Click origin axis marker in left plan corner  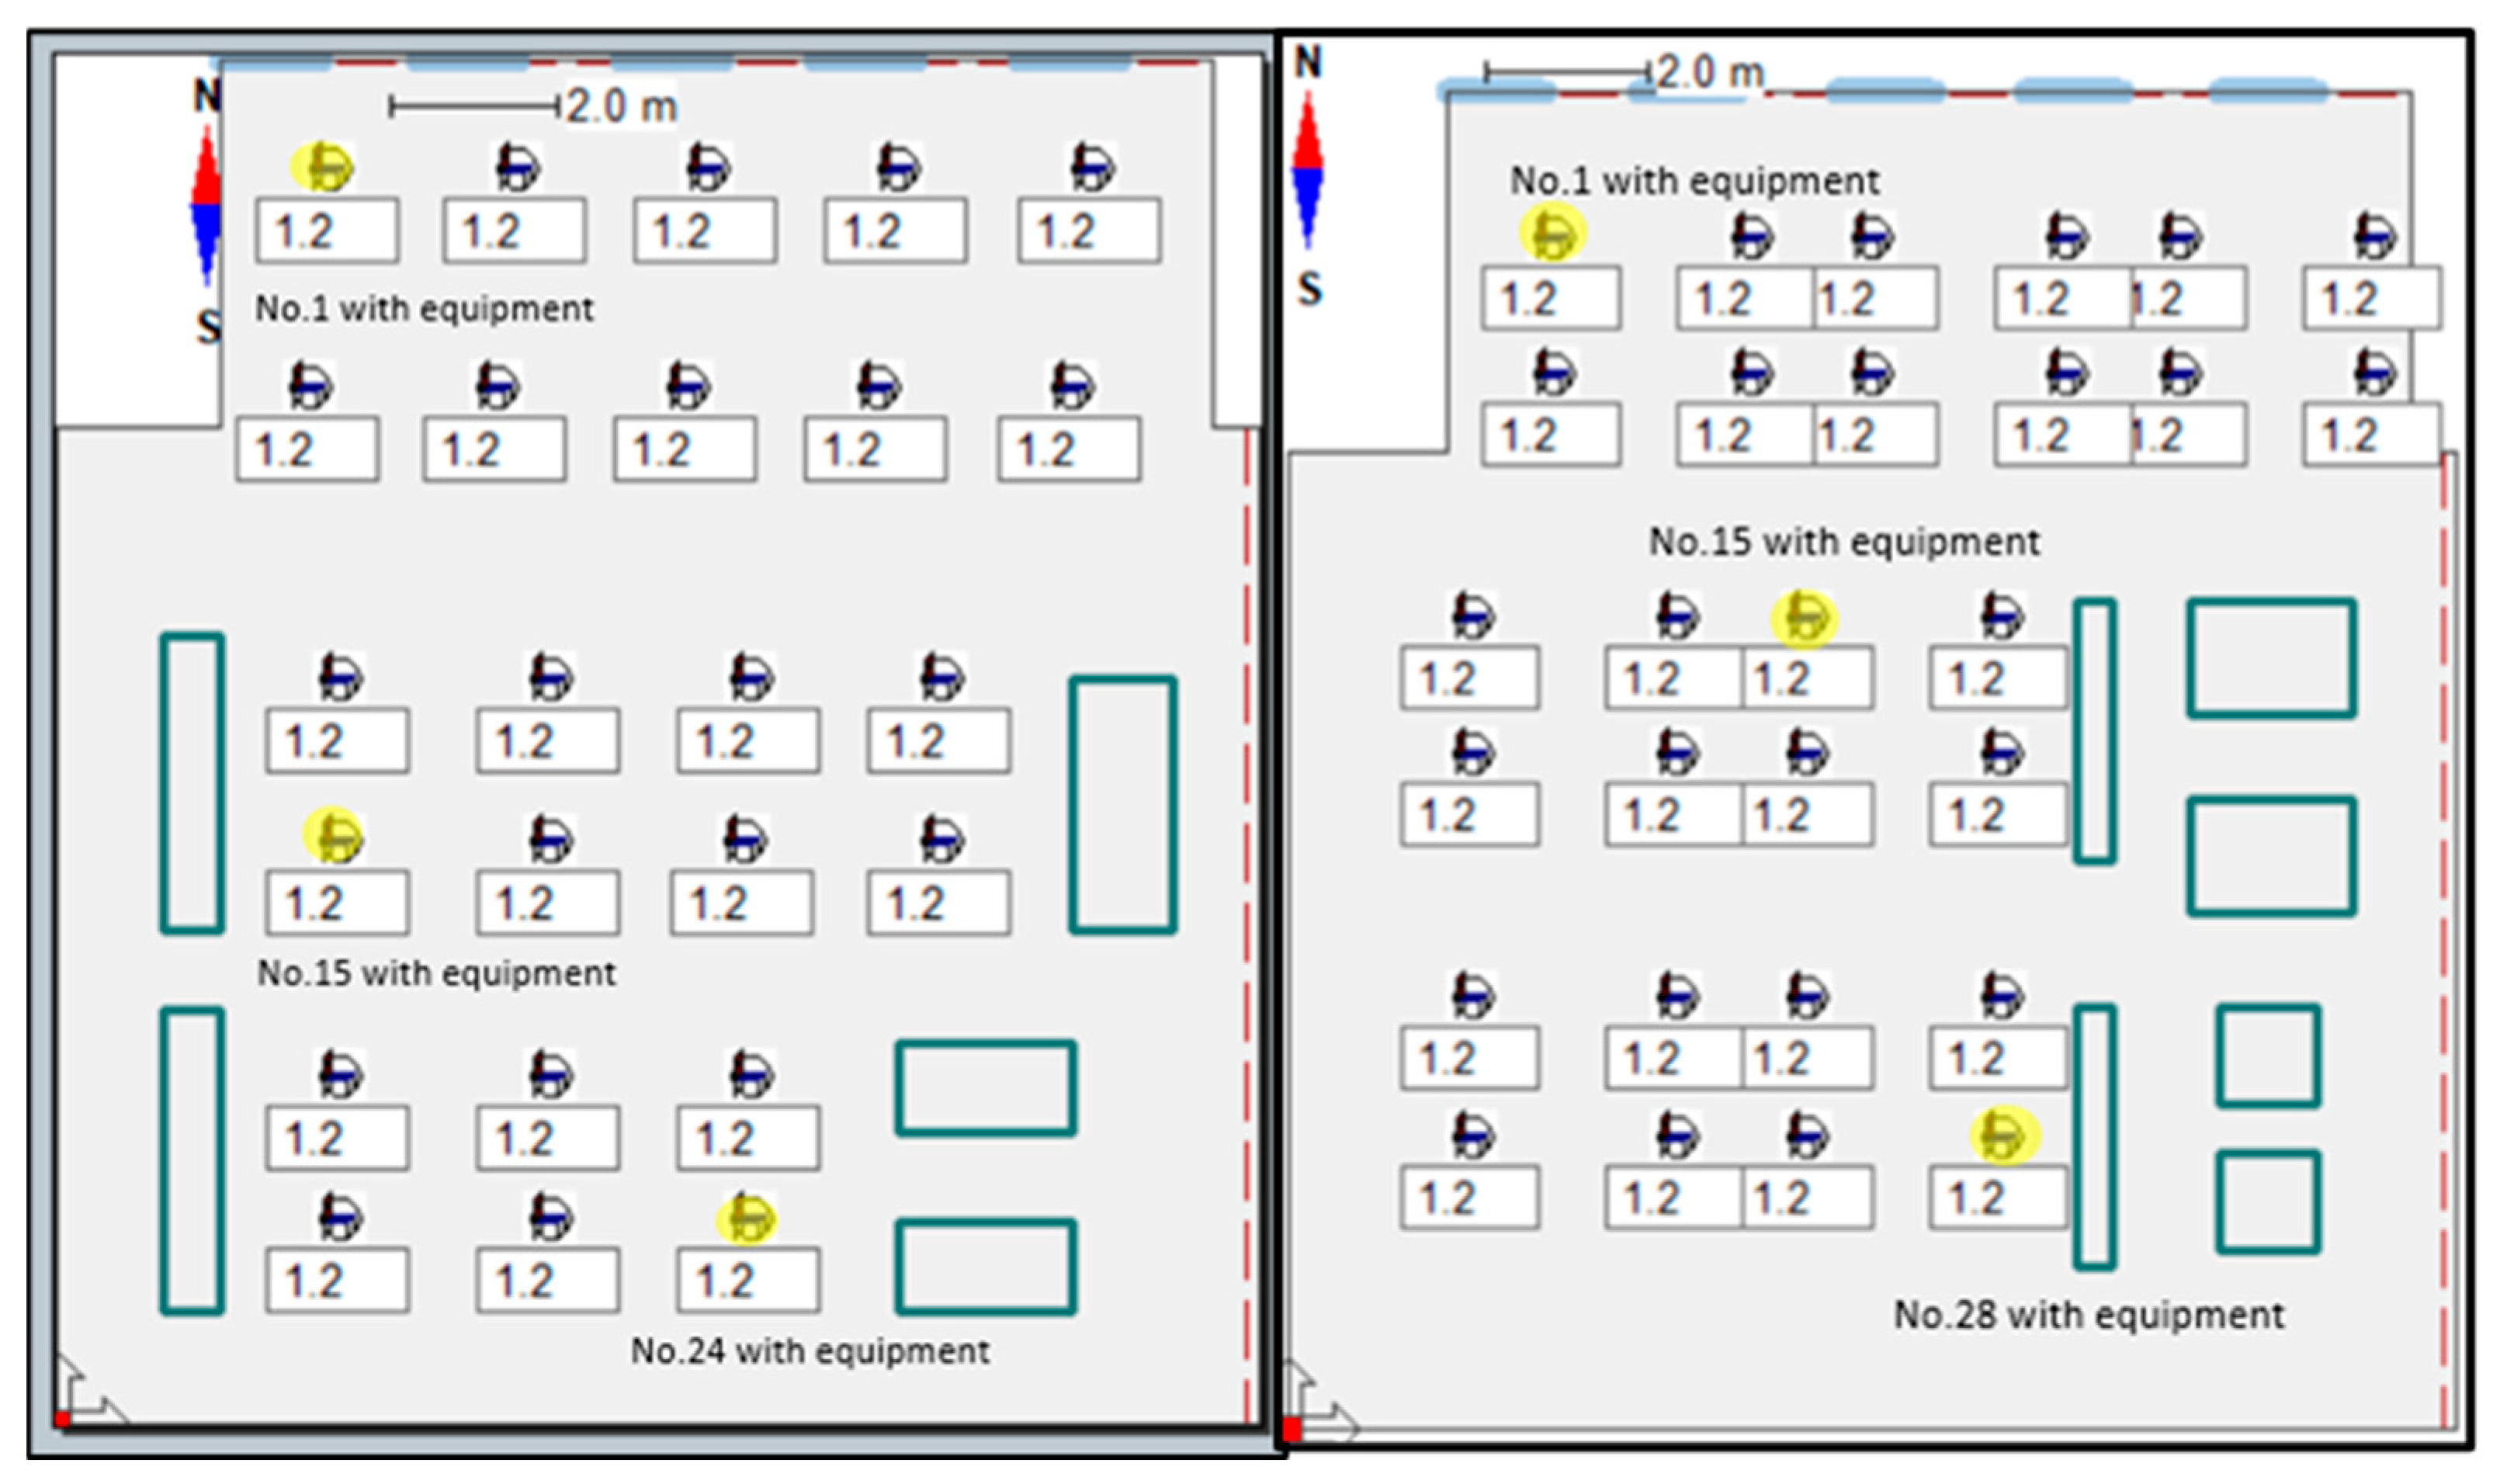(64, 1418)
